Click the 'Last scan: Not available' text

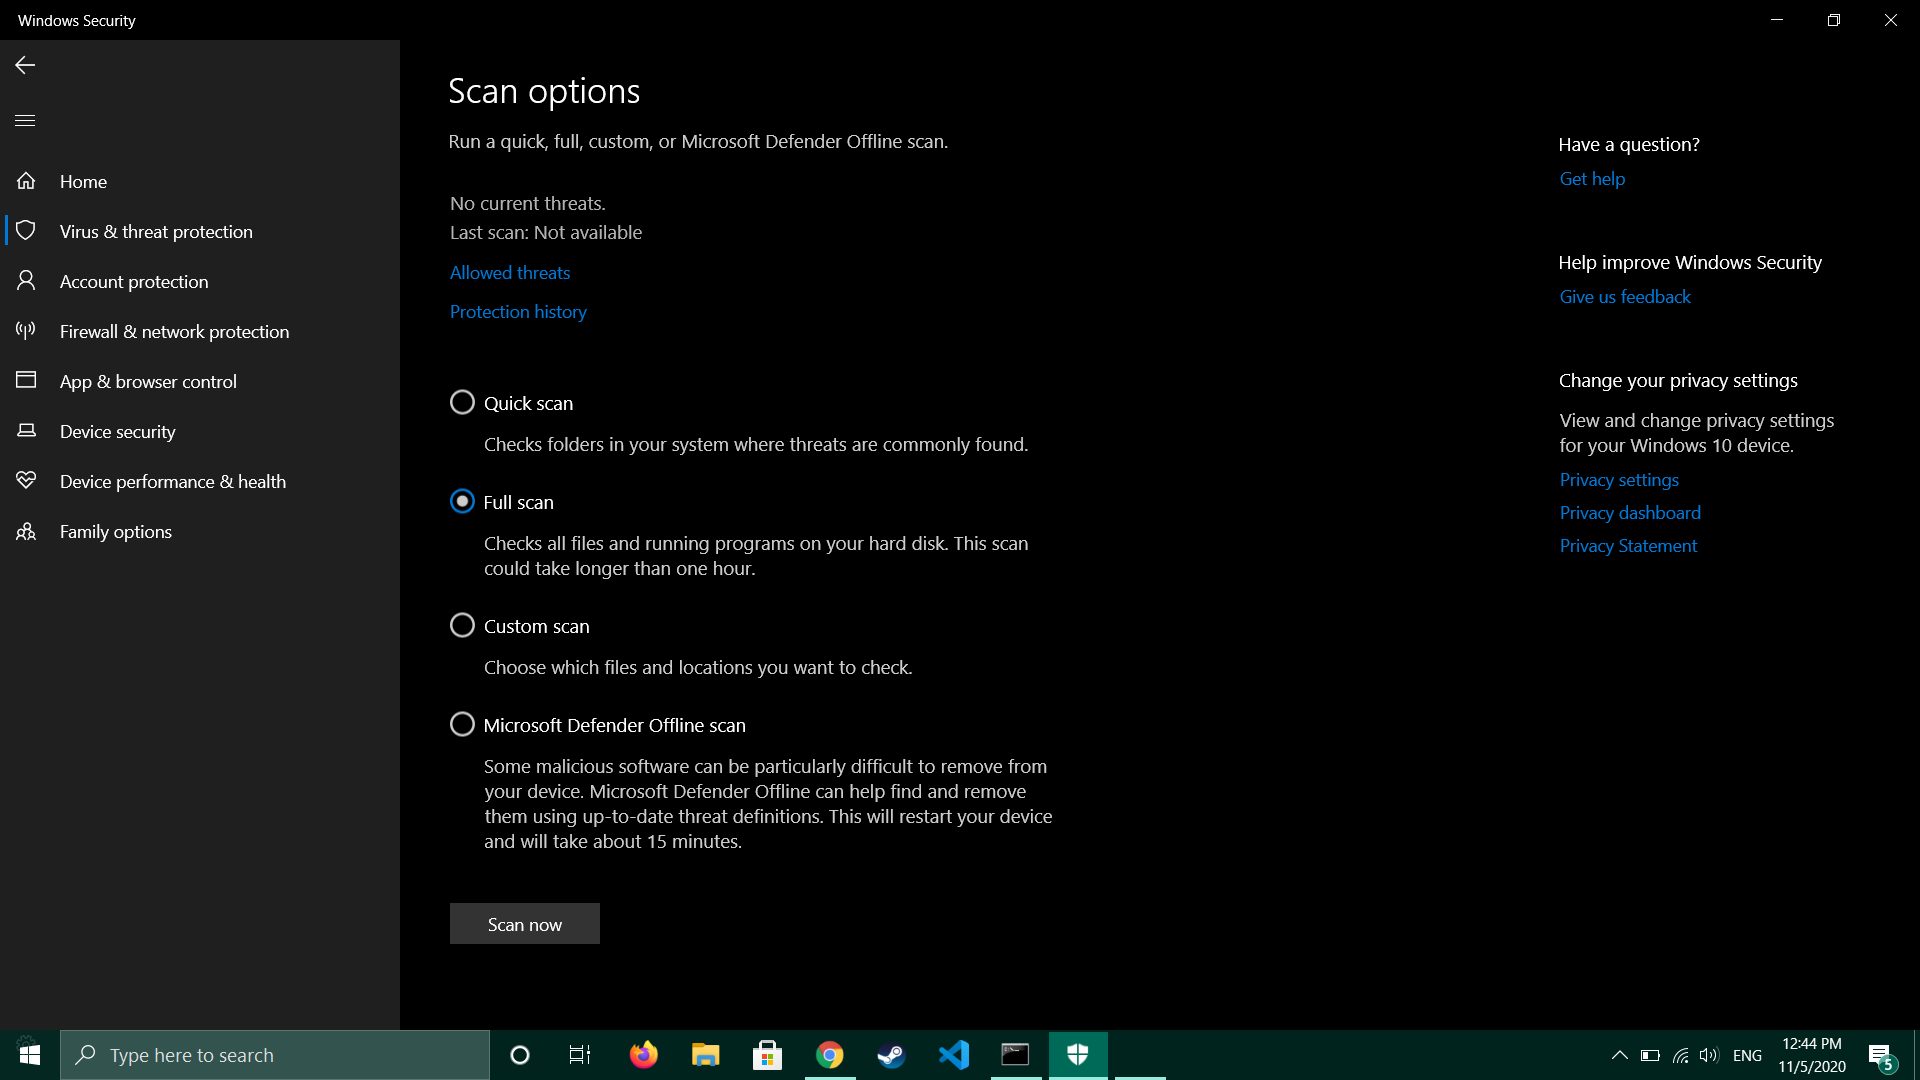click(x=546, y=233)
